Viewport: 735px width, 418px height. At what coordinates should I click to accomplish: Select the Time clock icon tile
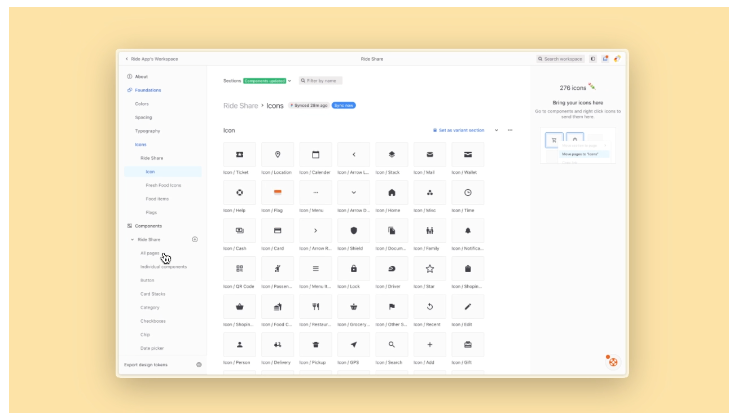pyautogui.click(x=467, y=193)
